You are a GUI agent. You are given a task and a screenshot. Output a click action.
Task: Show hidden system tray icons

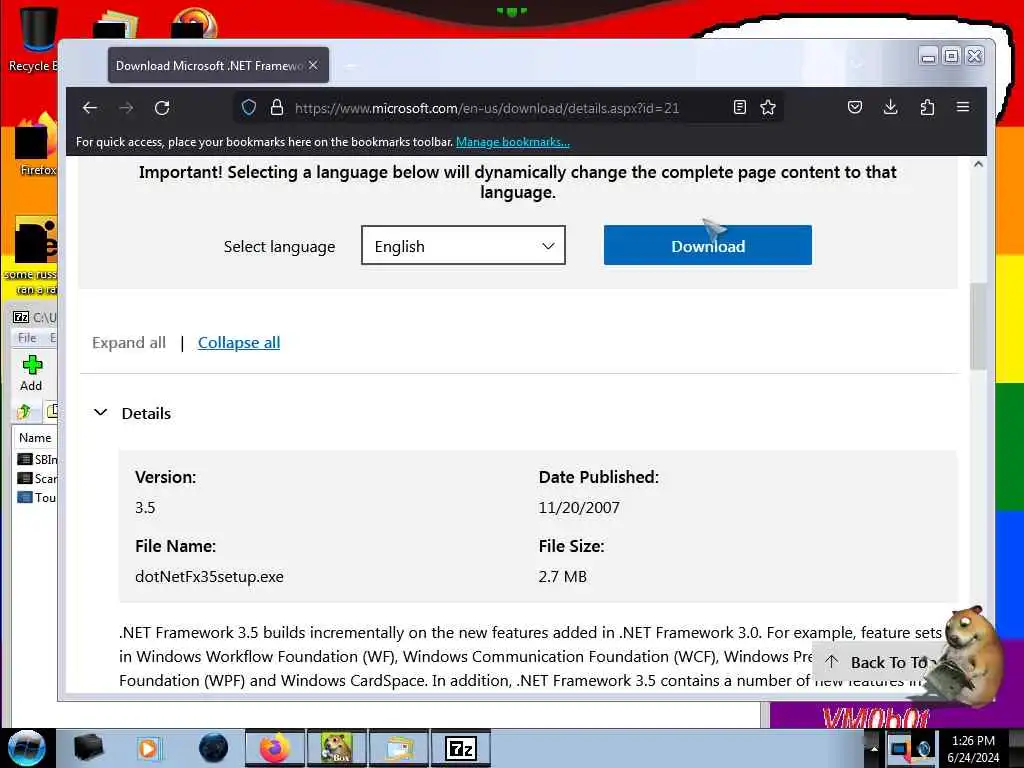pyautogui.click(x=874, y=748)
